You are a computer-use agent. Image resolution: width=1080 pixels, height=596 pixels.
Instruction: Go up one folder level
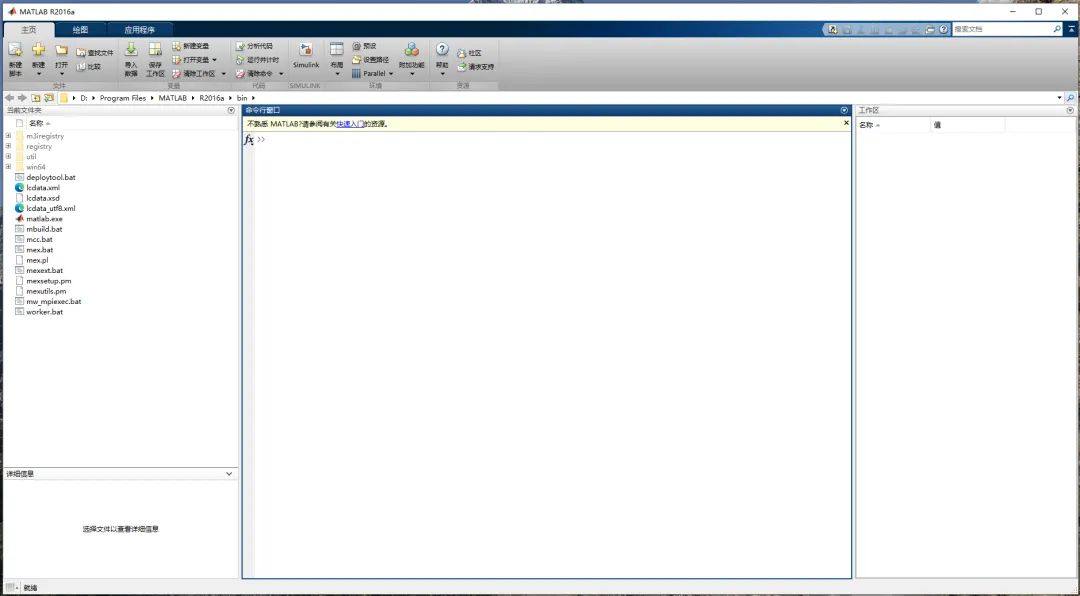point(35,98)
